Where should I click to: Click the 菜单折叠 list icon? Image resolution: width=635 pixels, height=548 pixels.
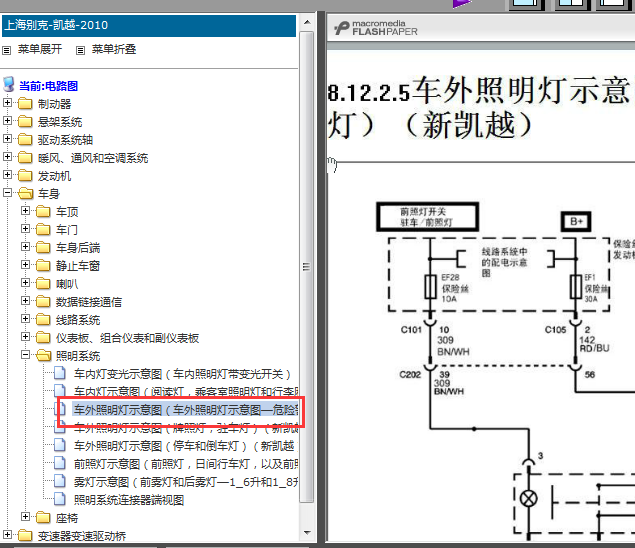point(81,50)
